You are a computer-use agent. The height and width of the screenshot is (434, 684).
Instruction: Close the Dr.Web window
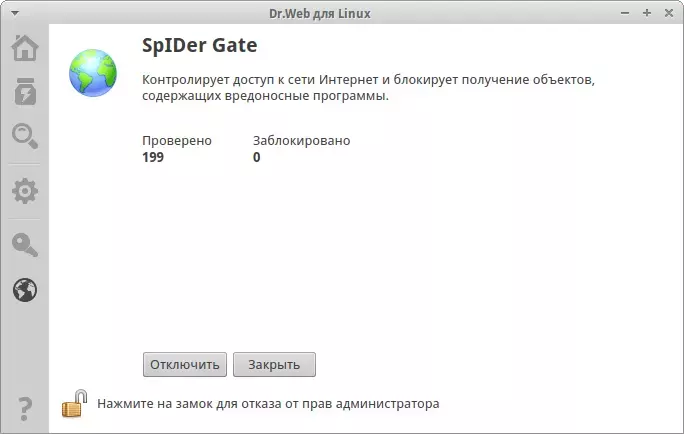pos(669,13)
